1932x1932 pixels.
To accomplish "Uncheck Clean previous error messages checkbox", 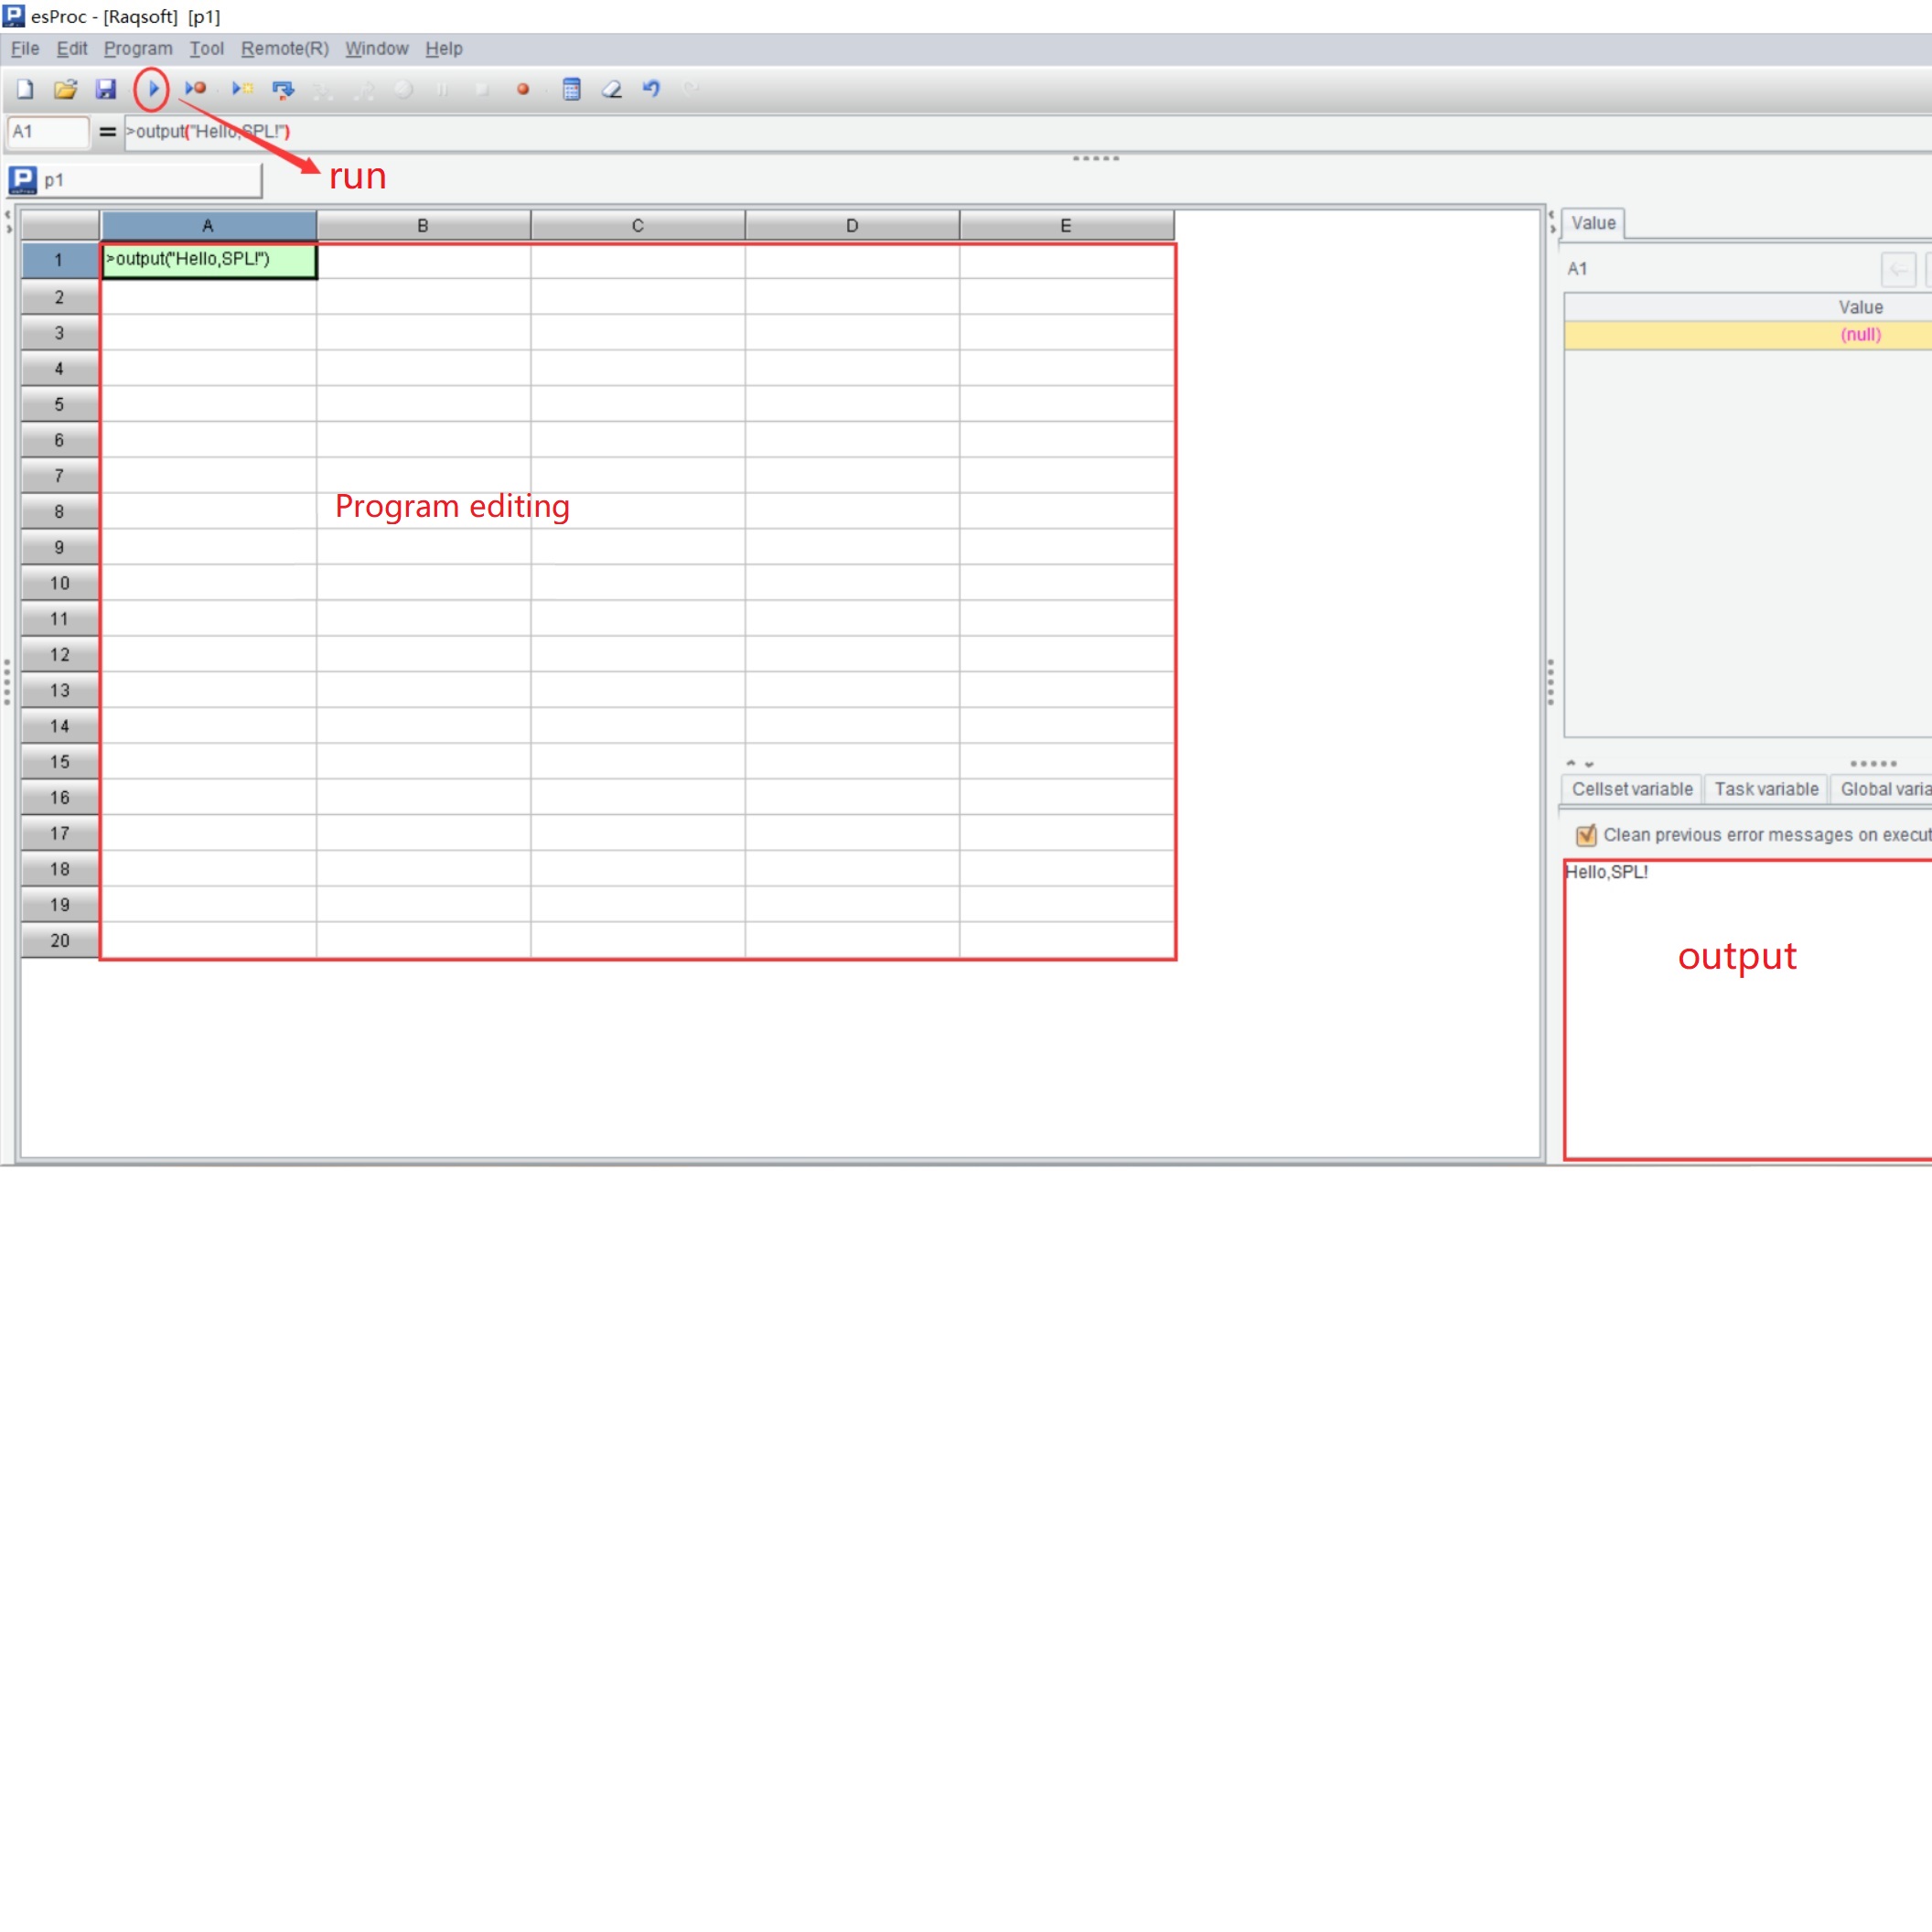I will click(1585, 835).
